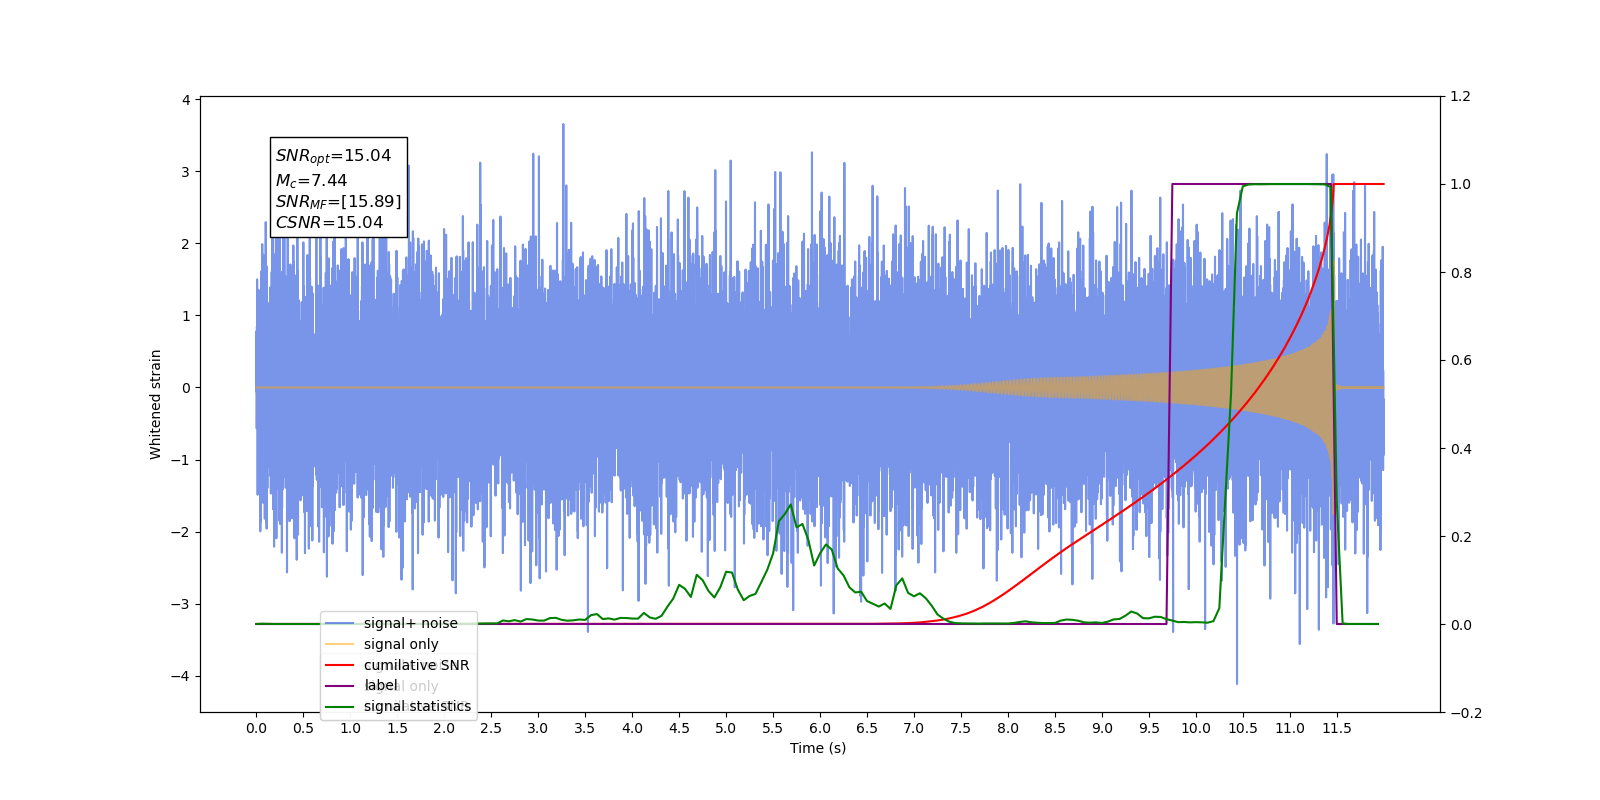Viewport: 1600px width, 800px height.
Task: Click the SNRopt=15.04 annotation text
Action: point(333,156)
